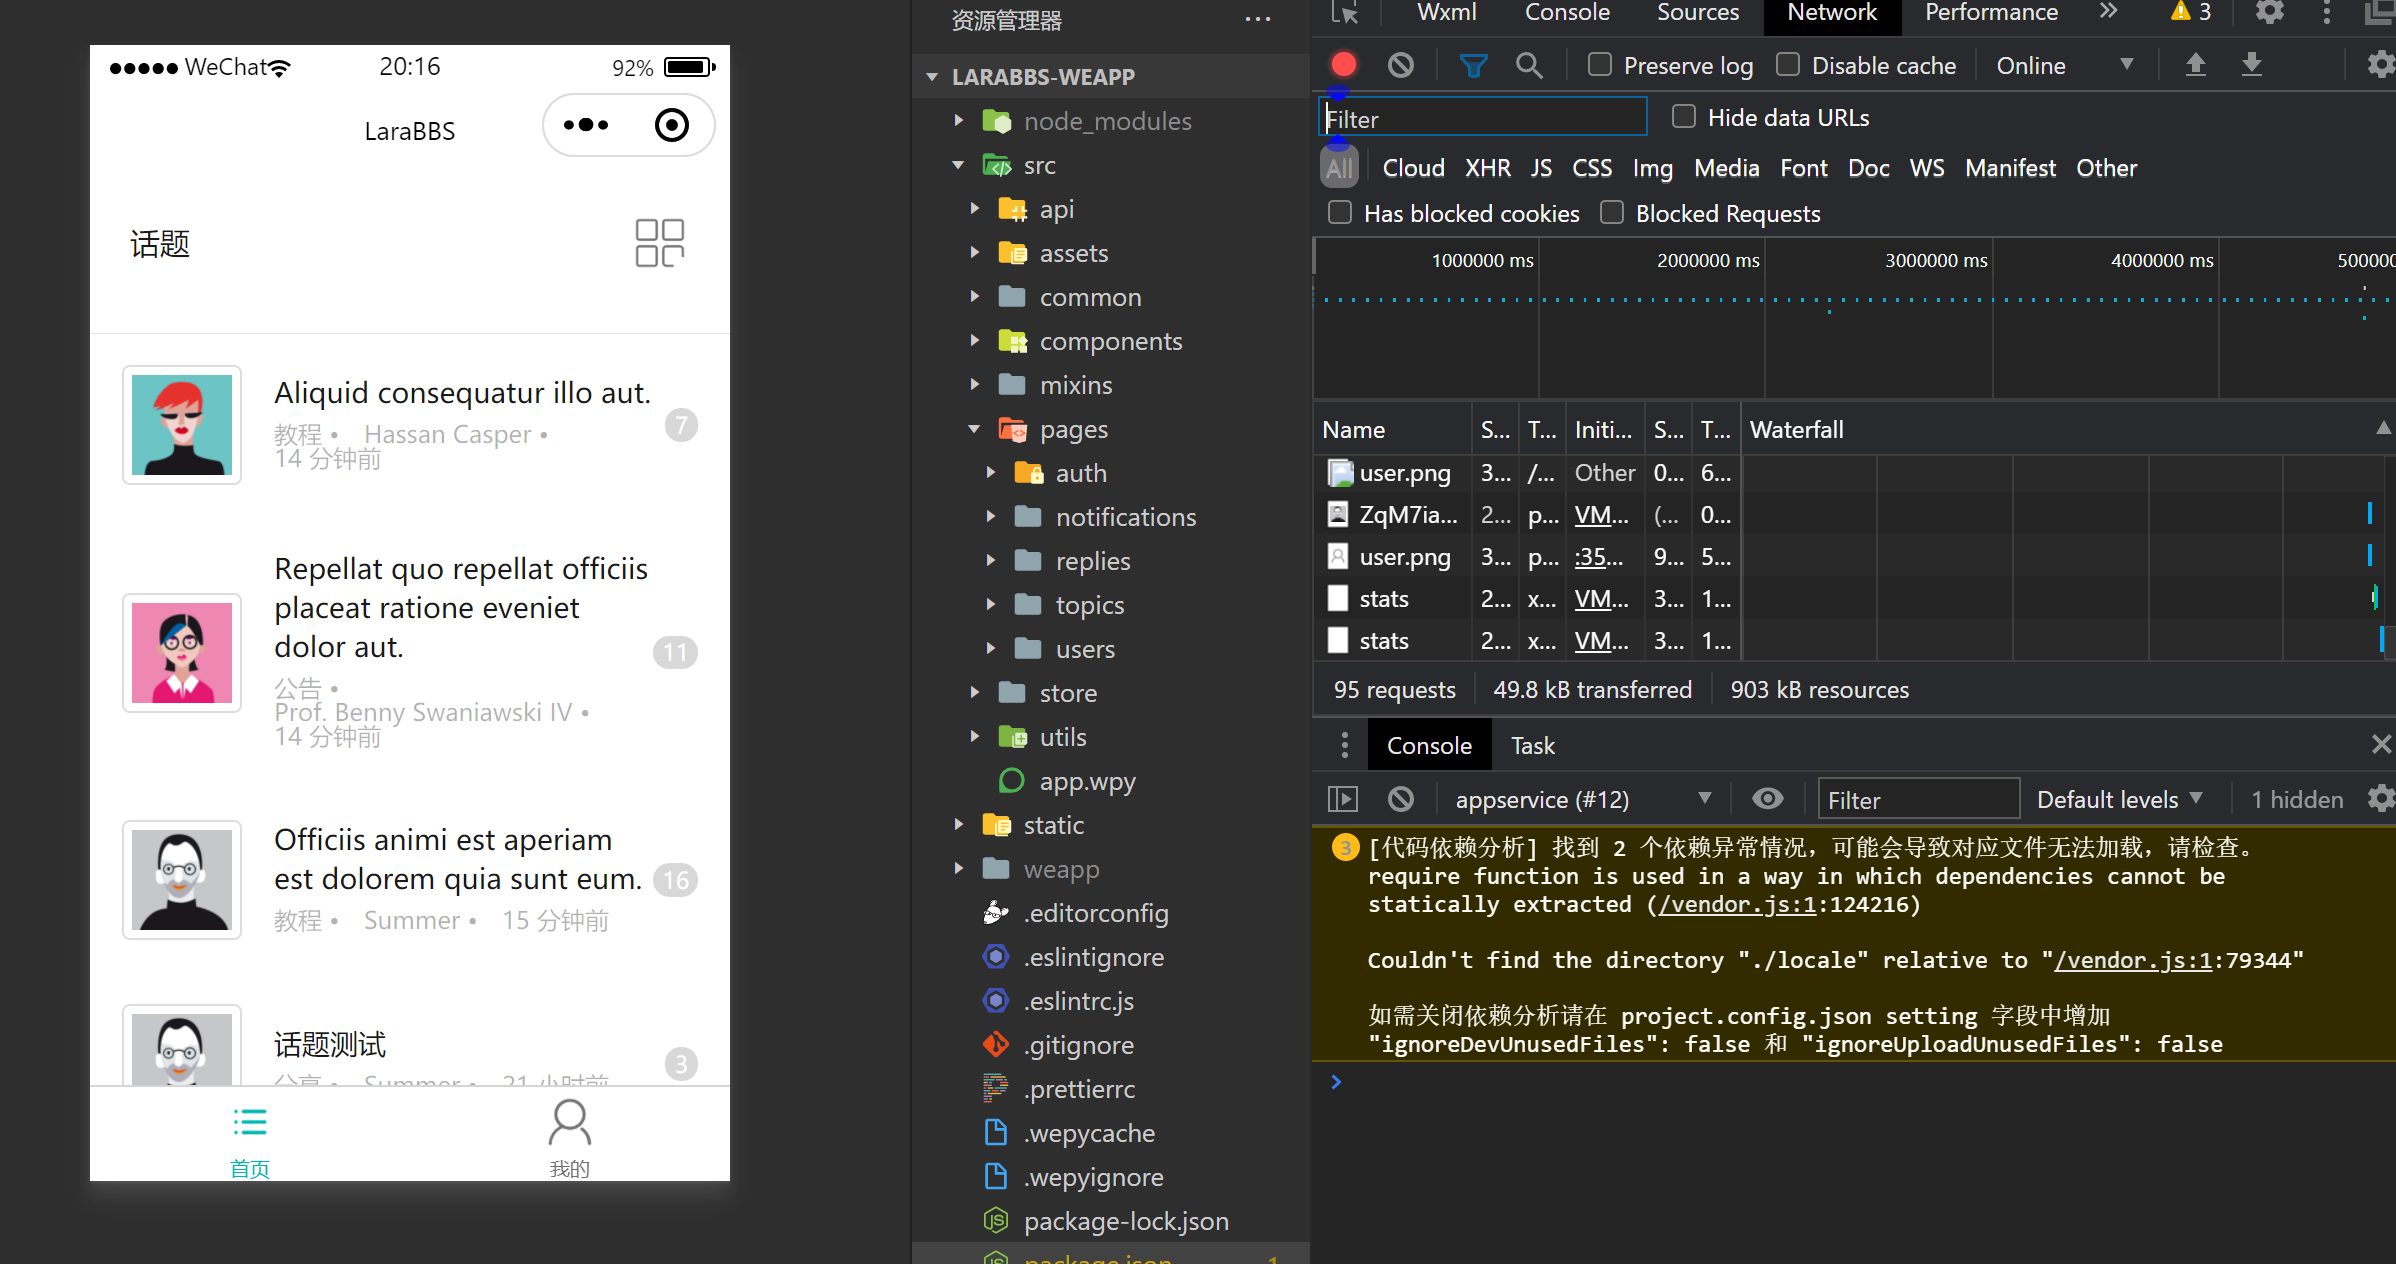Click the red record network log button
Viewport: 2396px width, 1264px height.
[x=1344, y=65]
